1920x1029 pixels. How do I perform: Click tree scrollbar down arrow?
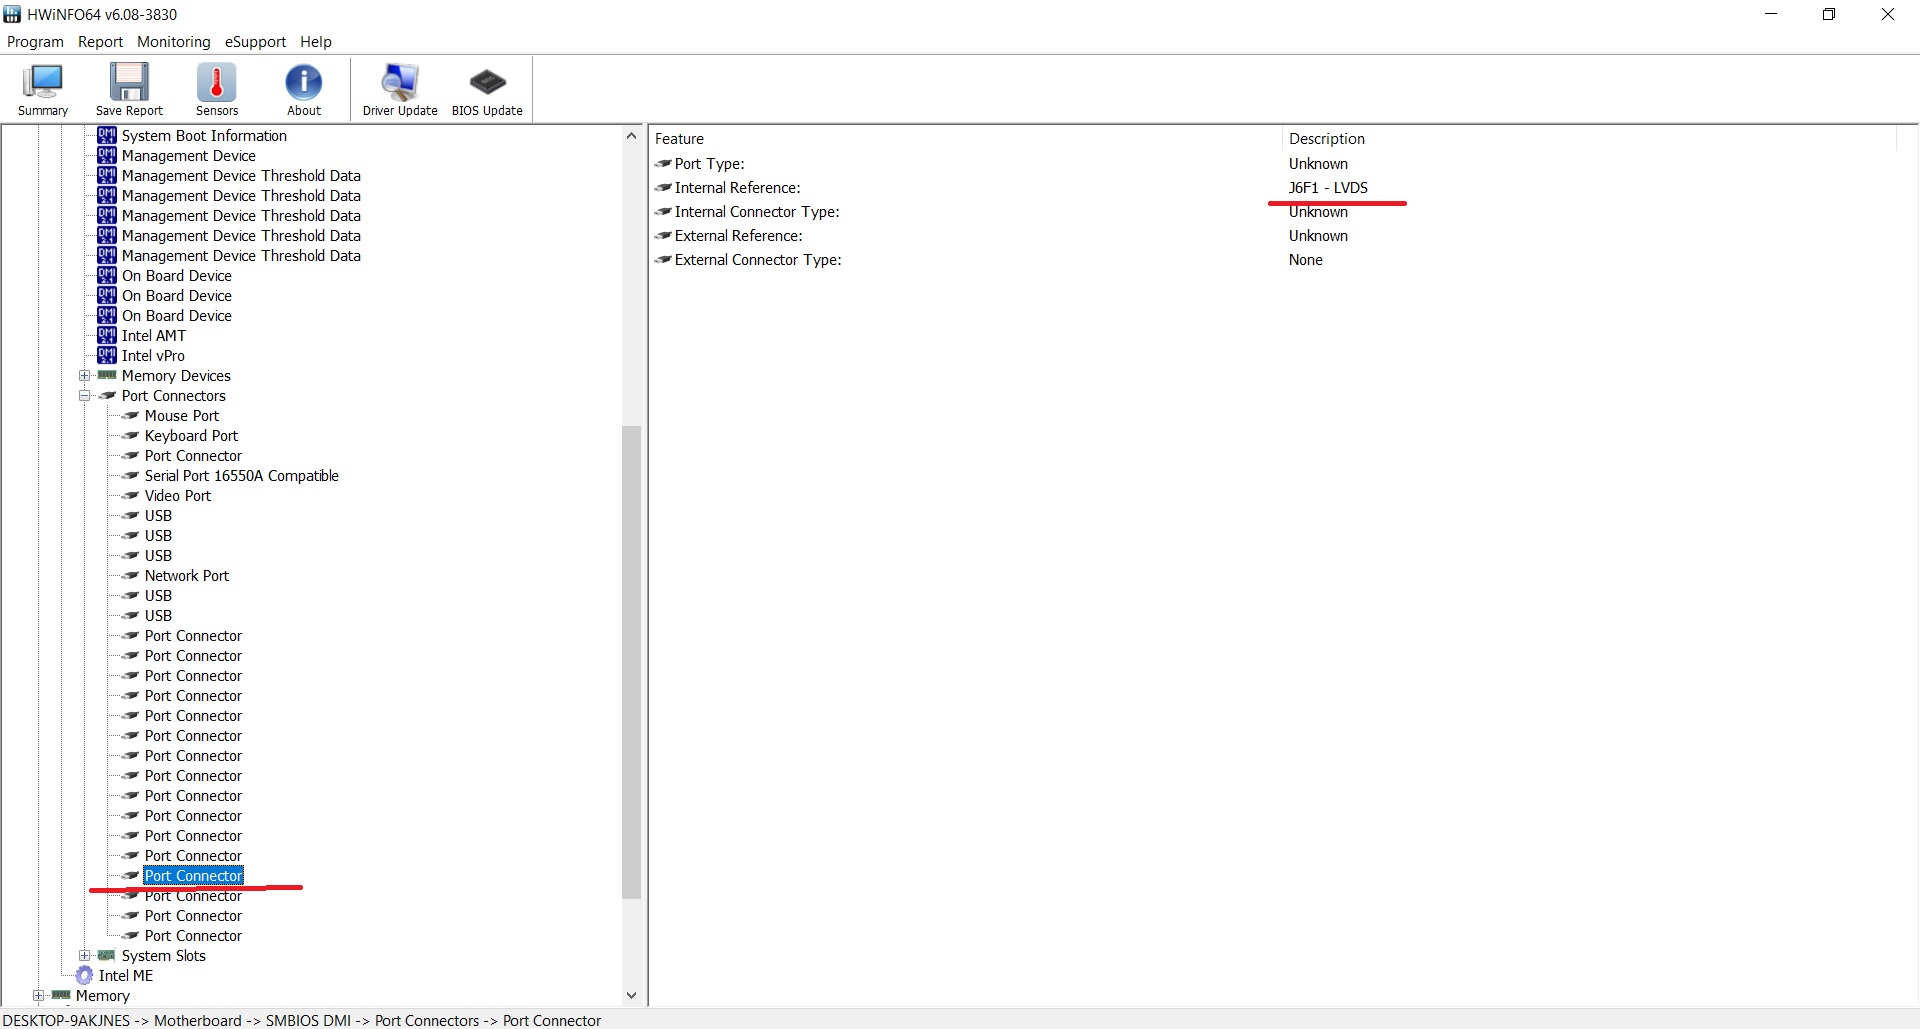coord(631,995)
